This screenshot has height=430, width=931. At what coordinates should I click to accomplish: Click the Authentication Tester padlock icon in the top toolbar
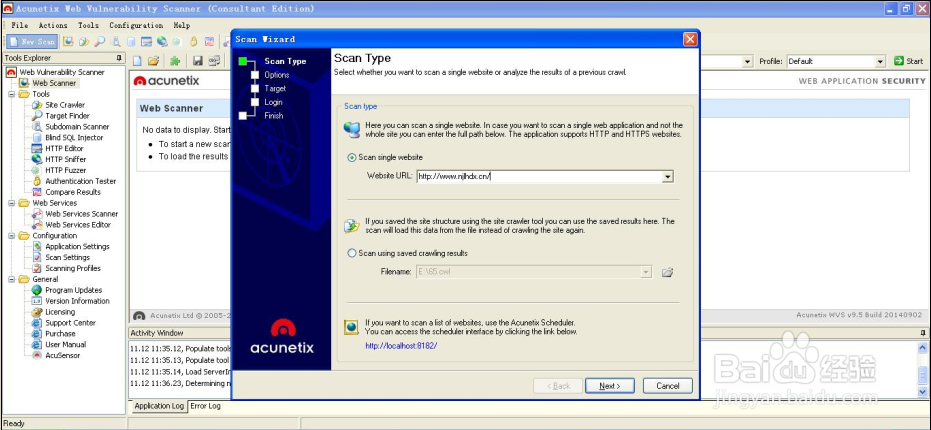[x=194, y=42]
